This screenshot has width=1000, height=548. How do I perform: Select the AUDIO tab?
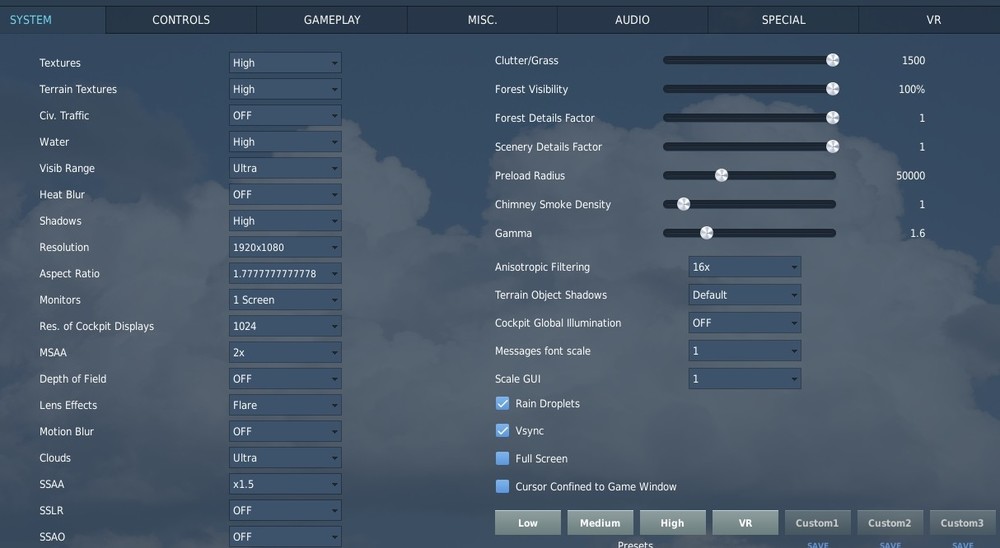pos(632,20)
